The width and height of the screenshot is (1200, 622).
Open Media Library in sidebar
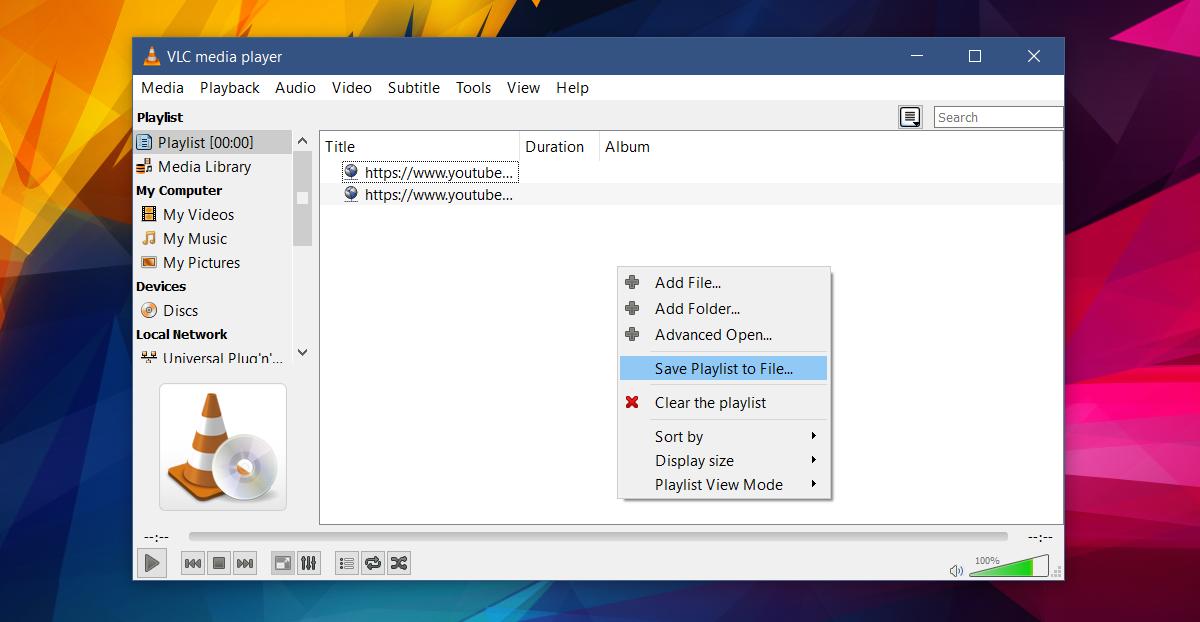point(213,167)
